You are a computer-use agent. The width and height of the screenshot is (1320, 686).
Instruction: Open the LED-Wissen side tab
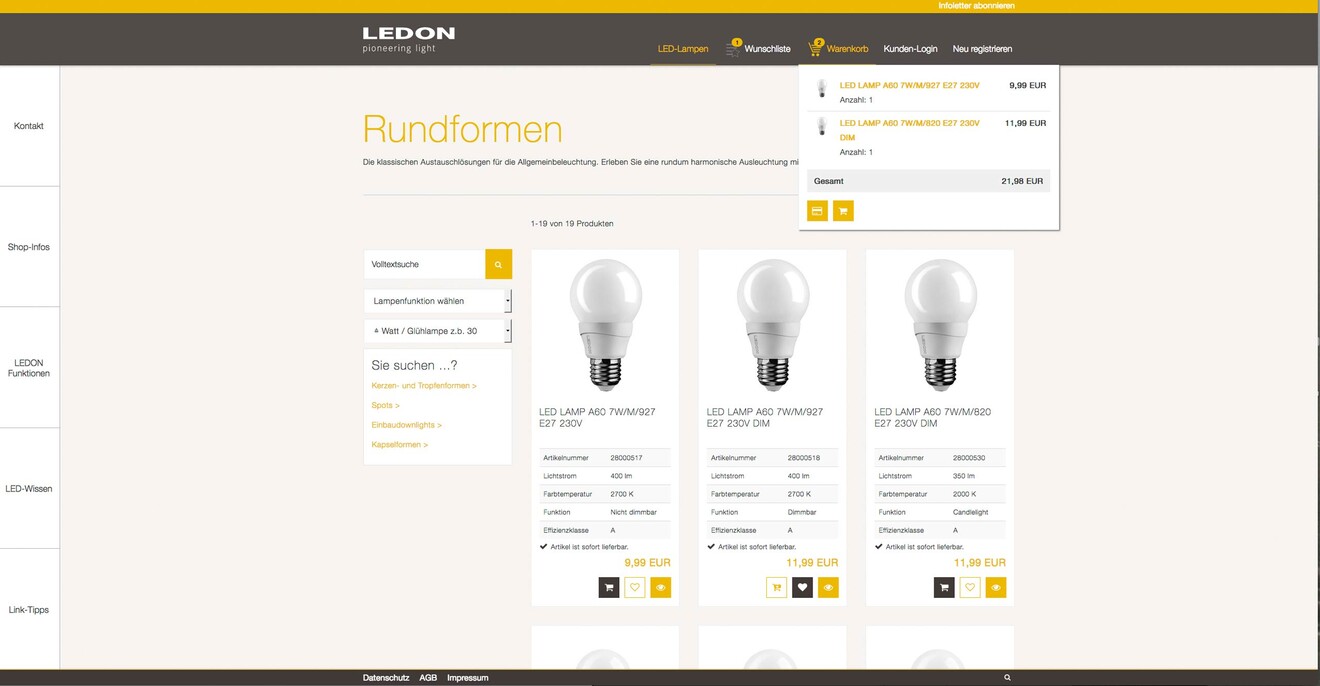click(x=29, y=489)
